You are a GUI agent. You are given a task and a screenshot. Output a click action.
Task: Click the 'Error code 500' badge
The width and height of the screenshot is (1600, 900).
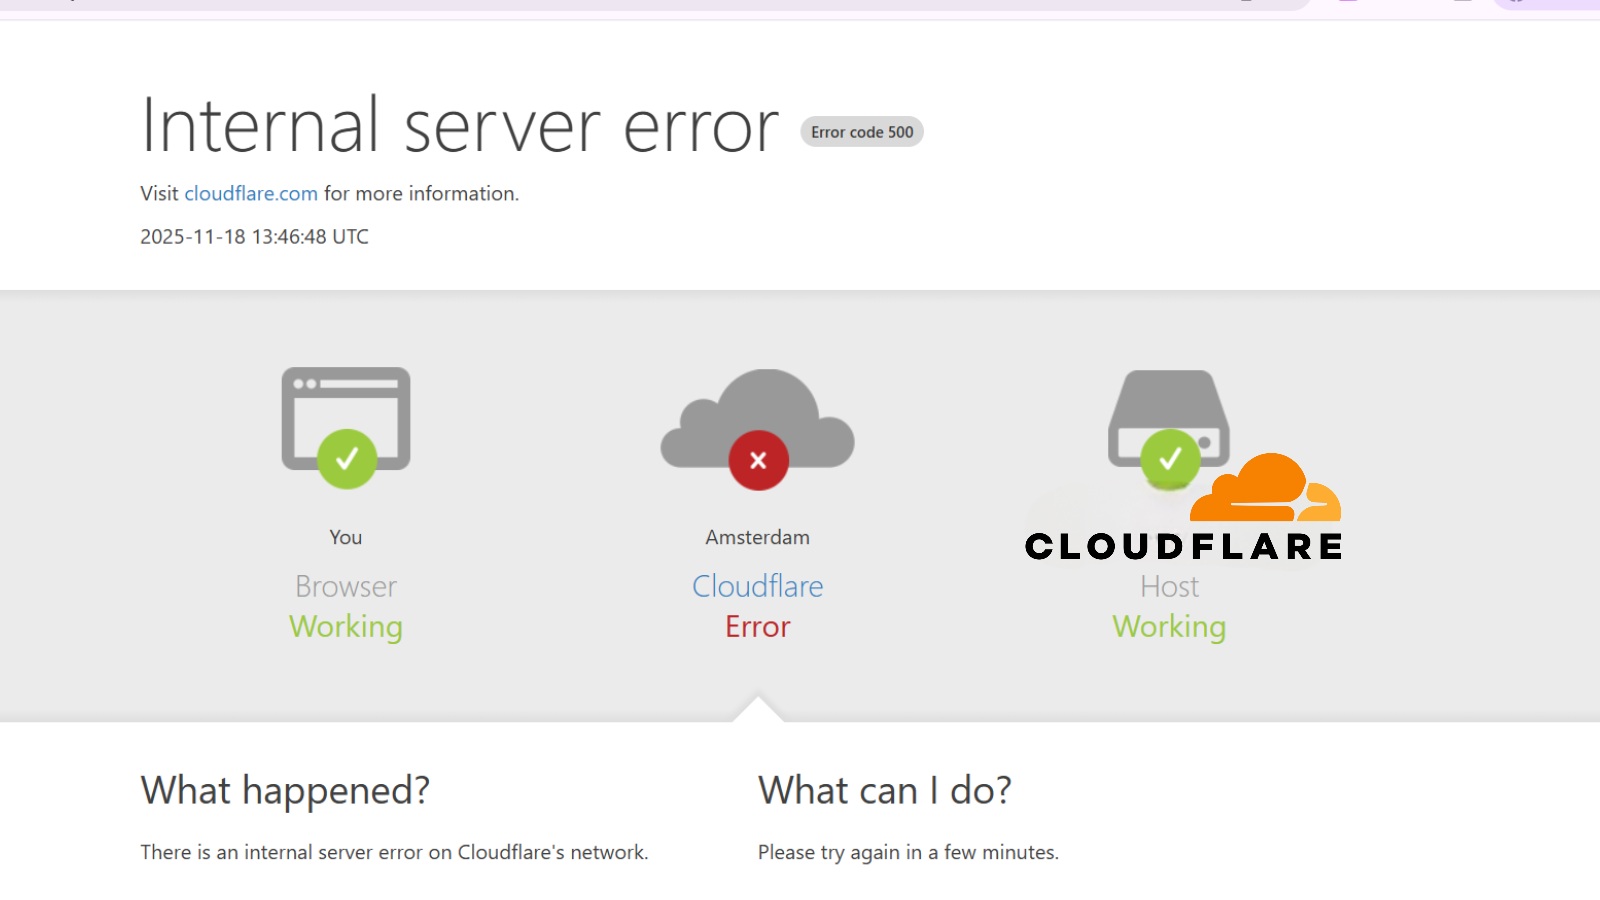tap(861, 131)
